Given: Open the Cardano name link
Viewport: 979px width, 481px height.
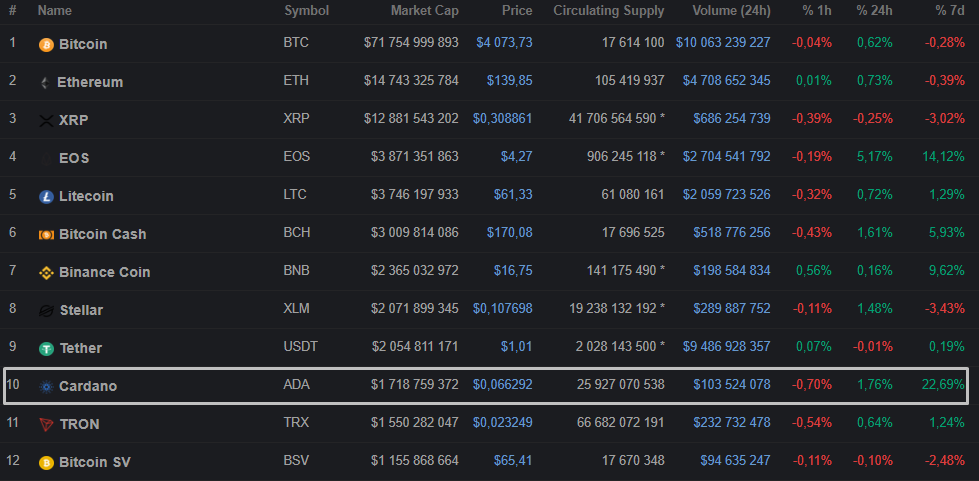Looking at the screenshot, I should (x=88, y=386).
